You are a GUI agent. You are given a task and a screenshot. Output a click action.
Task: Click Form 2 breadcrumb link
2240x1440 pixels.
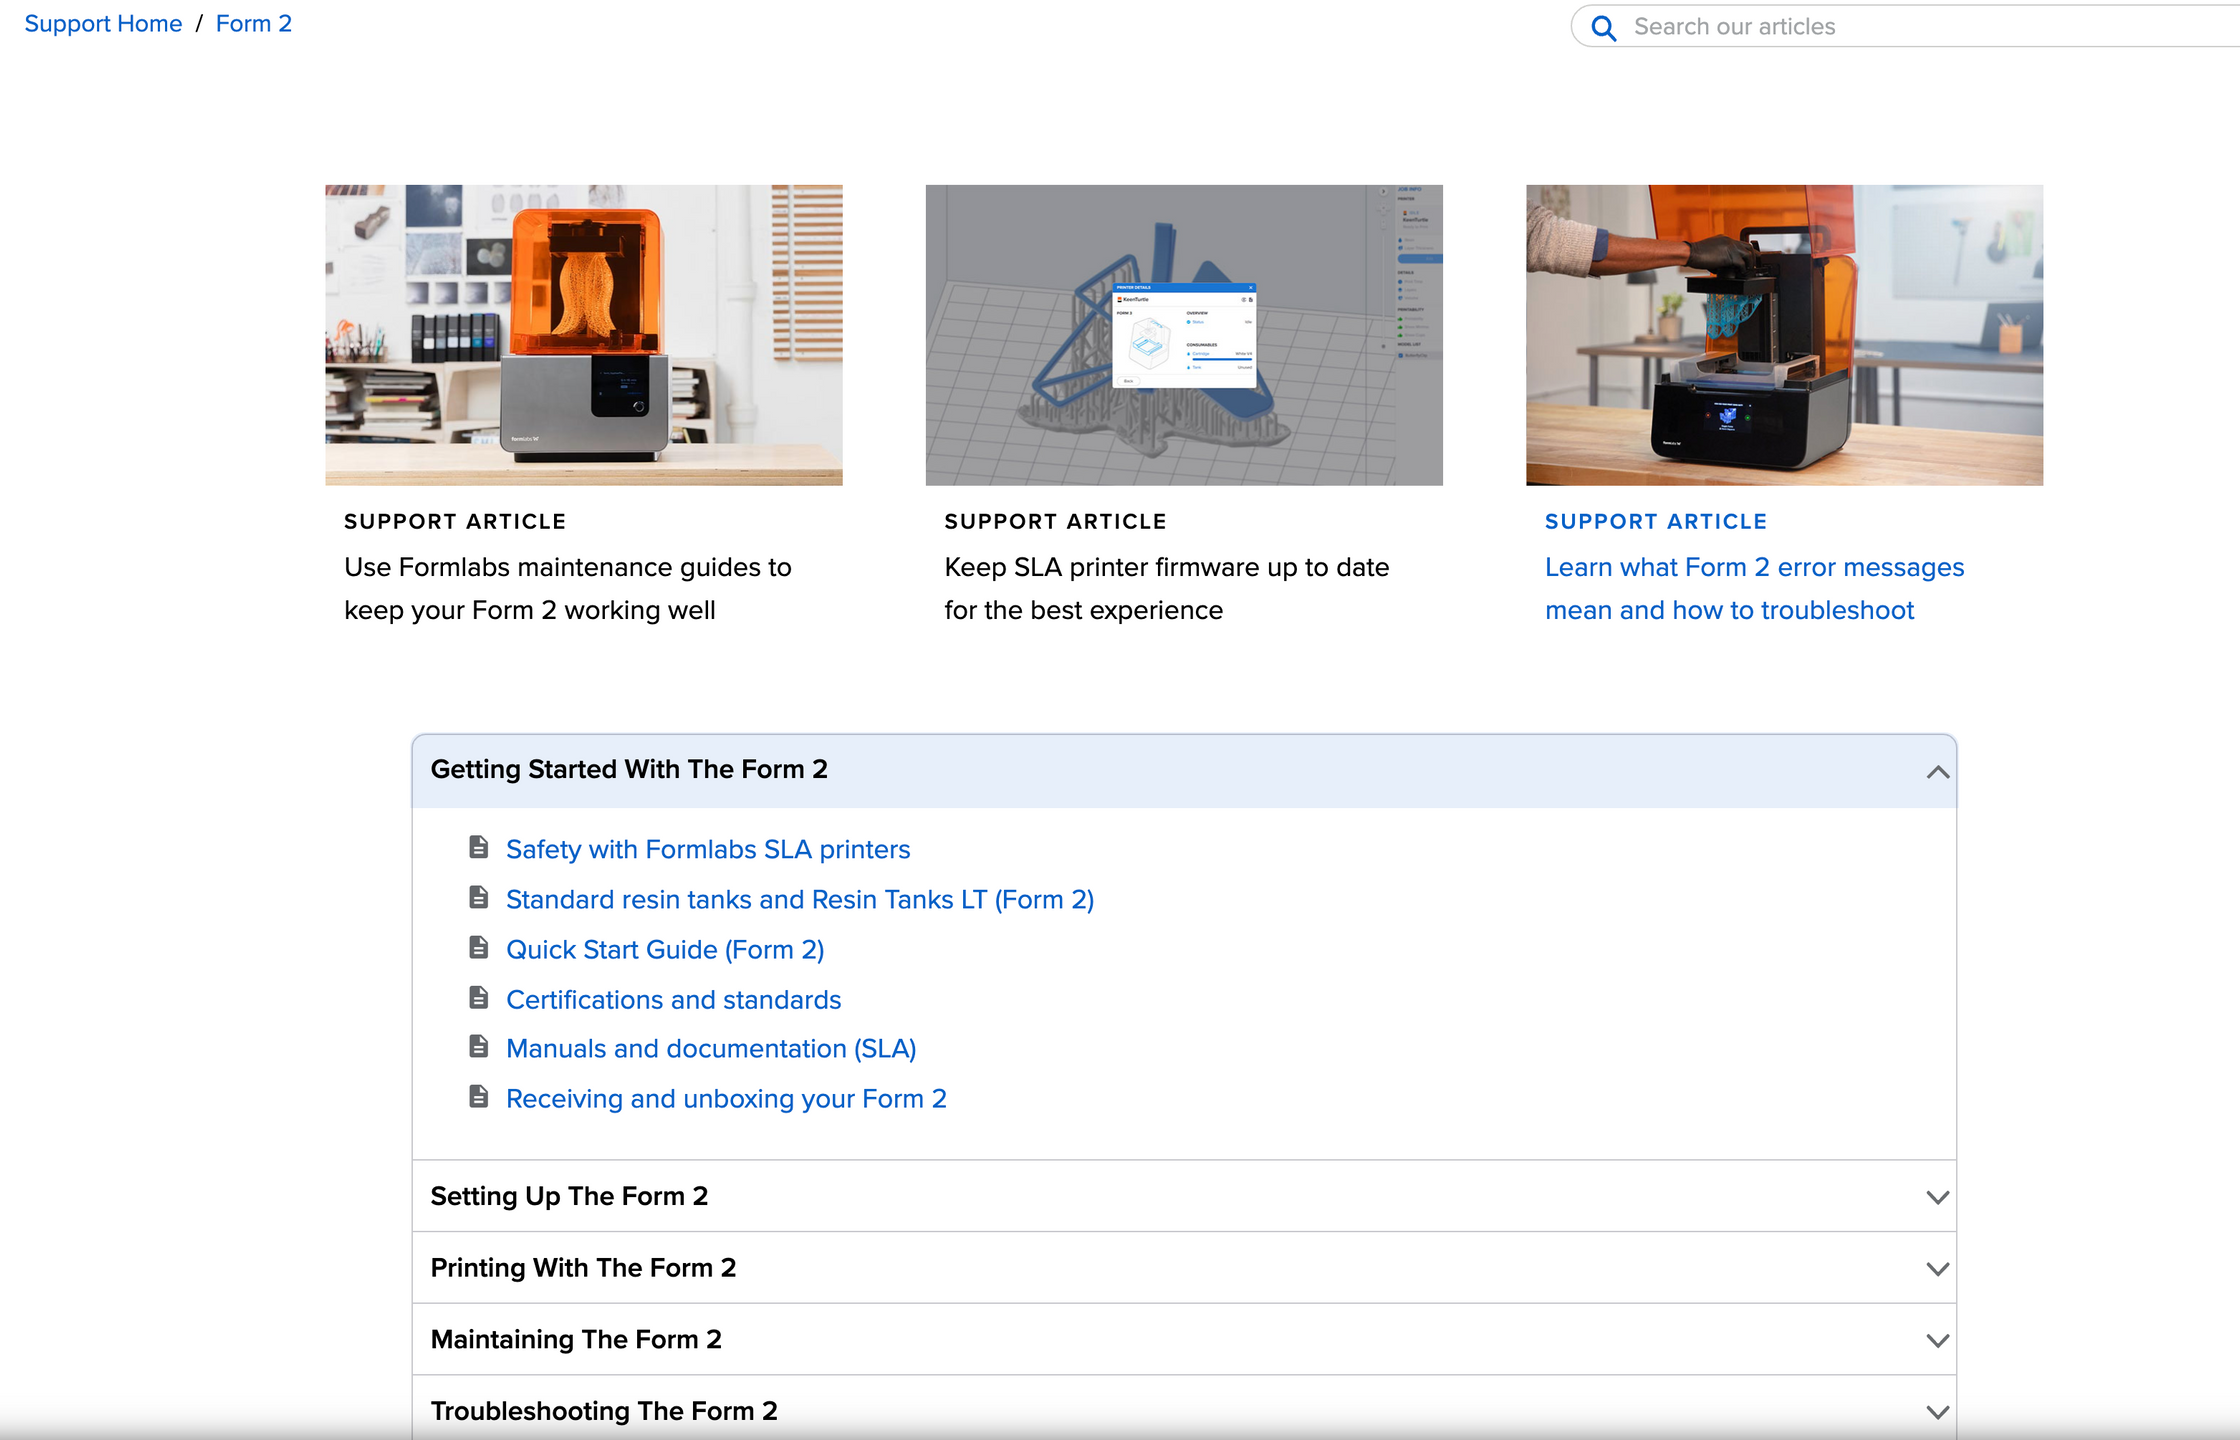pos(254,24)
